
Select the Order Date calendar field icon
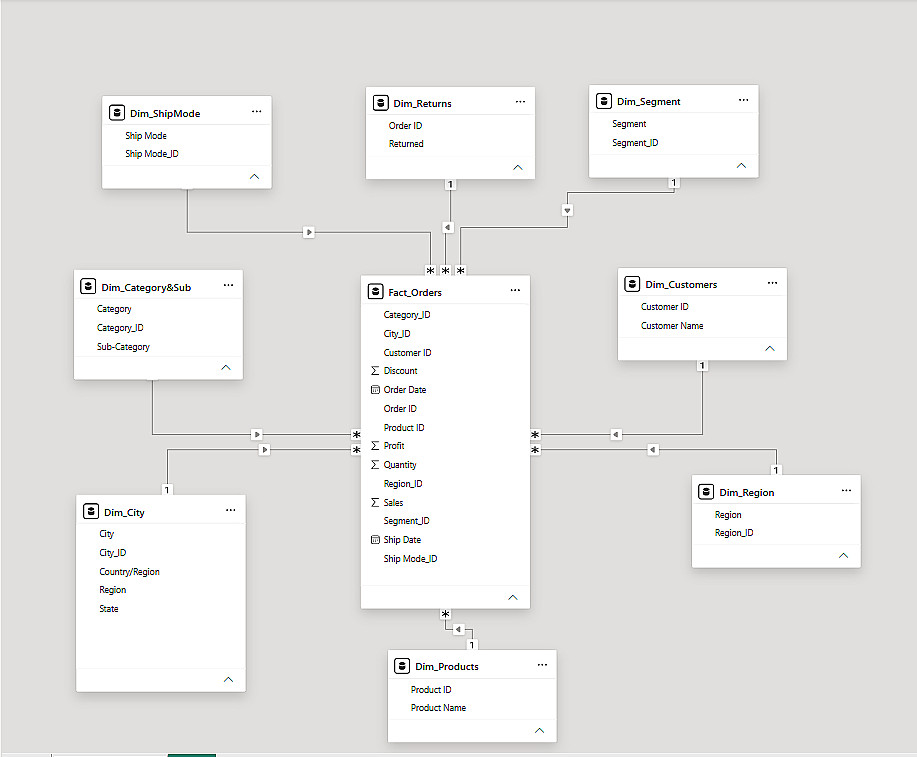click(x=375, y=390)
